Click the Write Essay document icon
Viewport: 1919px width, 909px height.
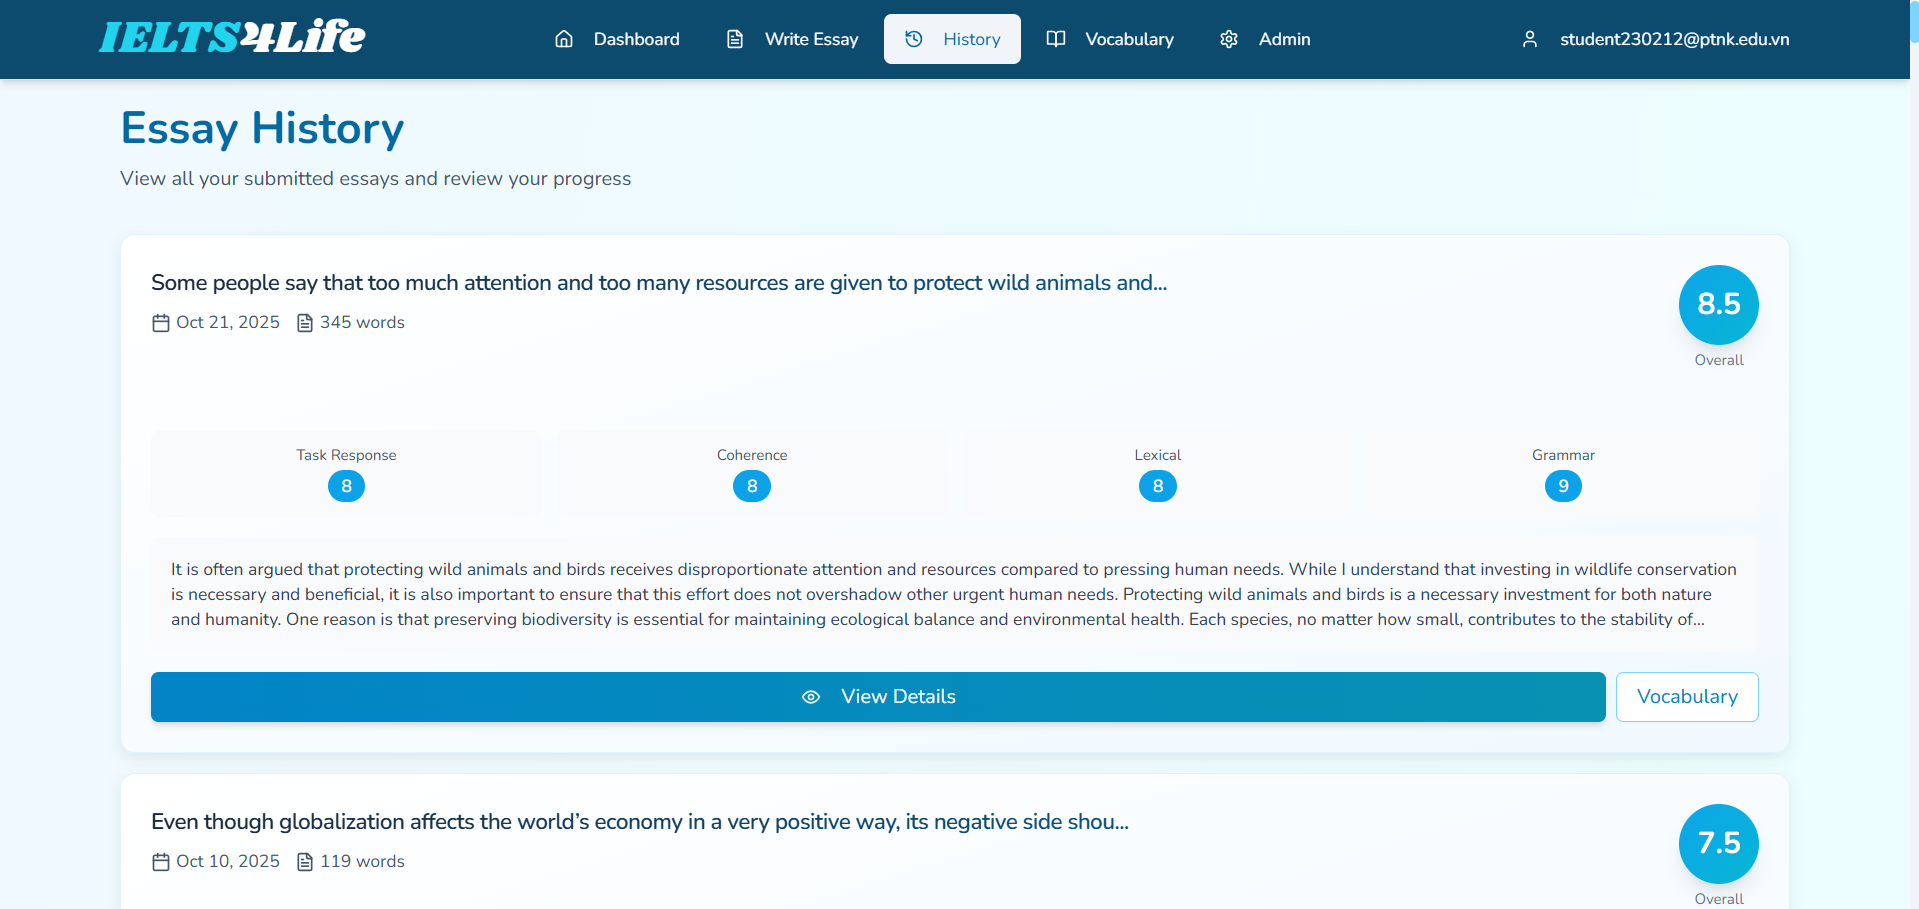735,39
